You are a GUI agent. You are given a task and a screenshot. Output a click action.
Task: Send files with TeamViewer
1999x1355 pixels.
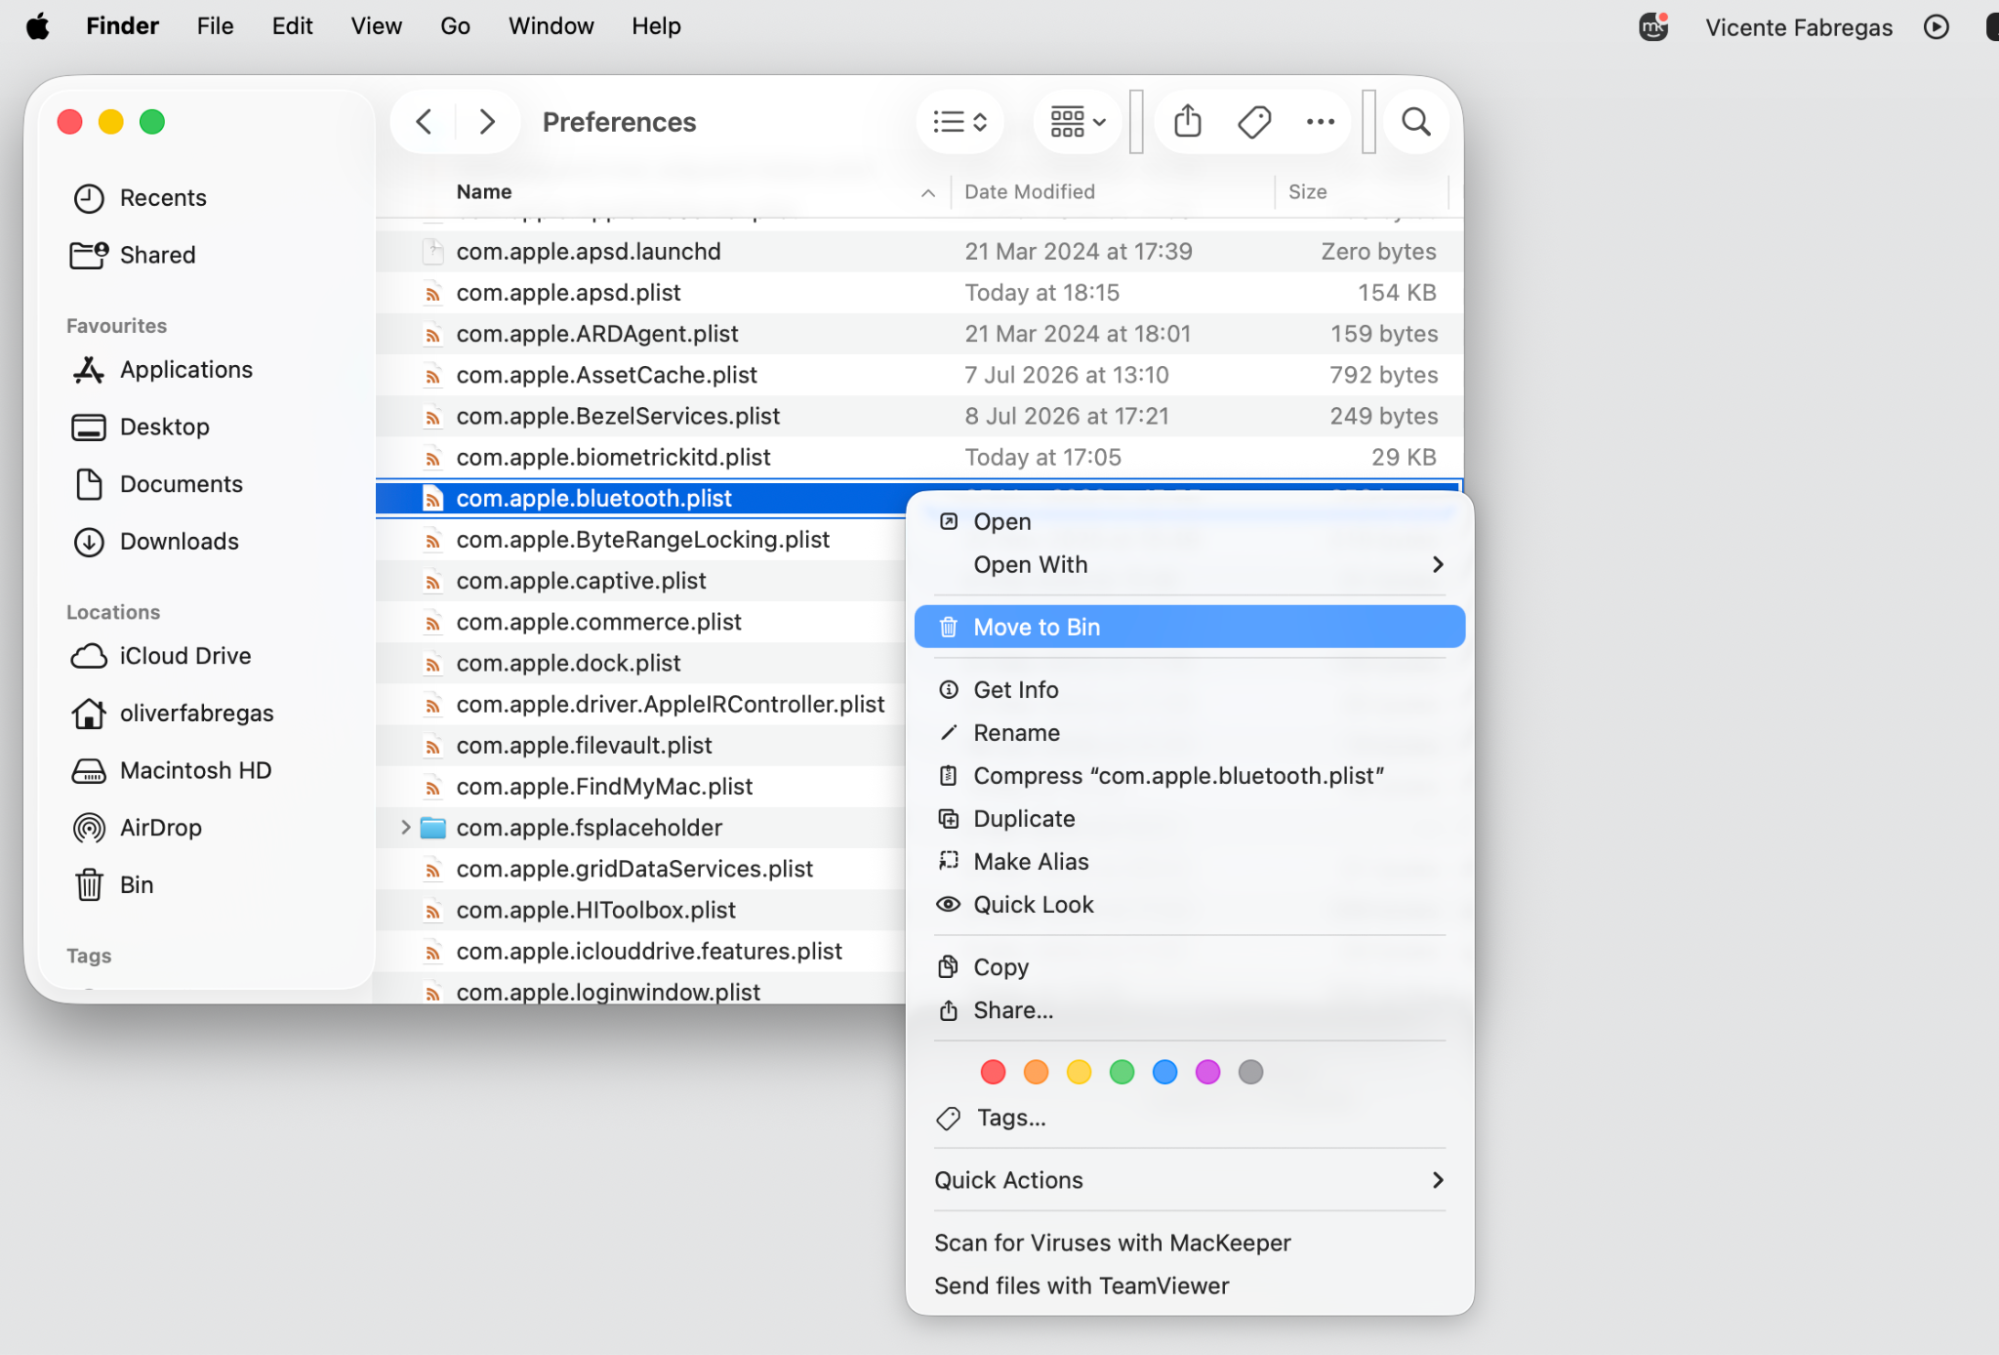[x=1190, y=1286]
